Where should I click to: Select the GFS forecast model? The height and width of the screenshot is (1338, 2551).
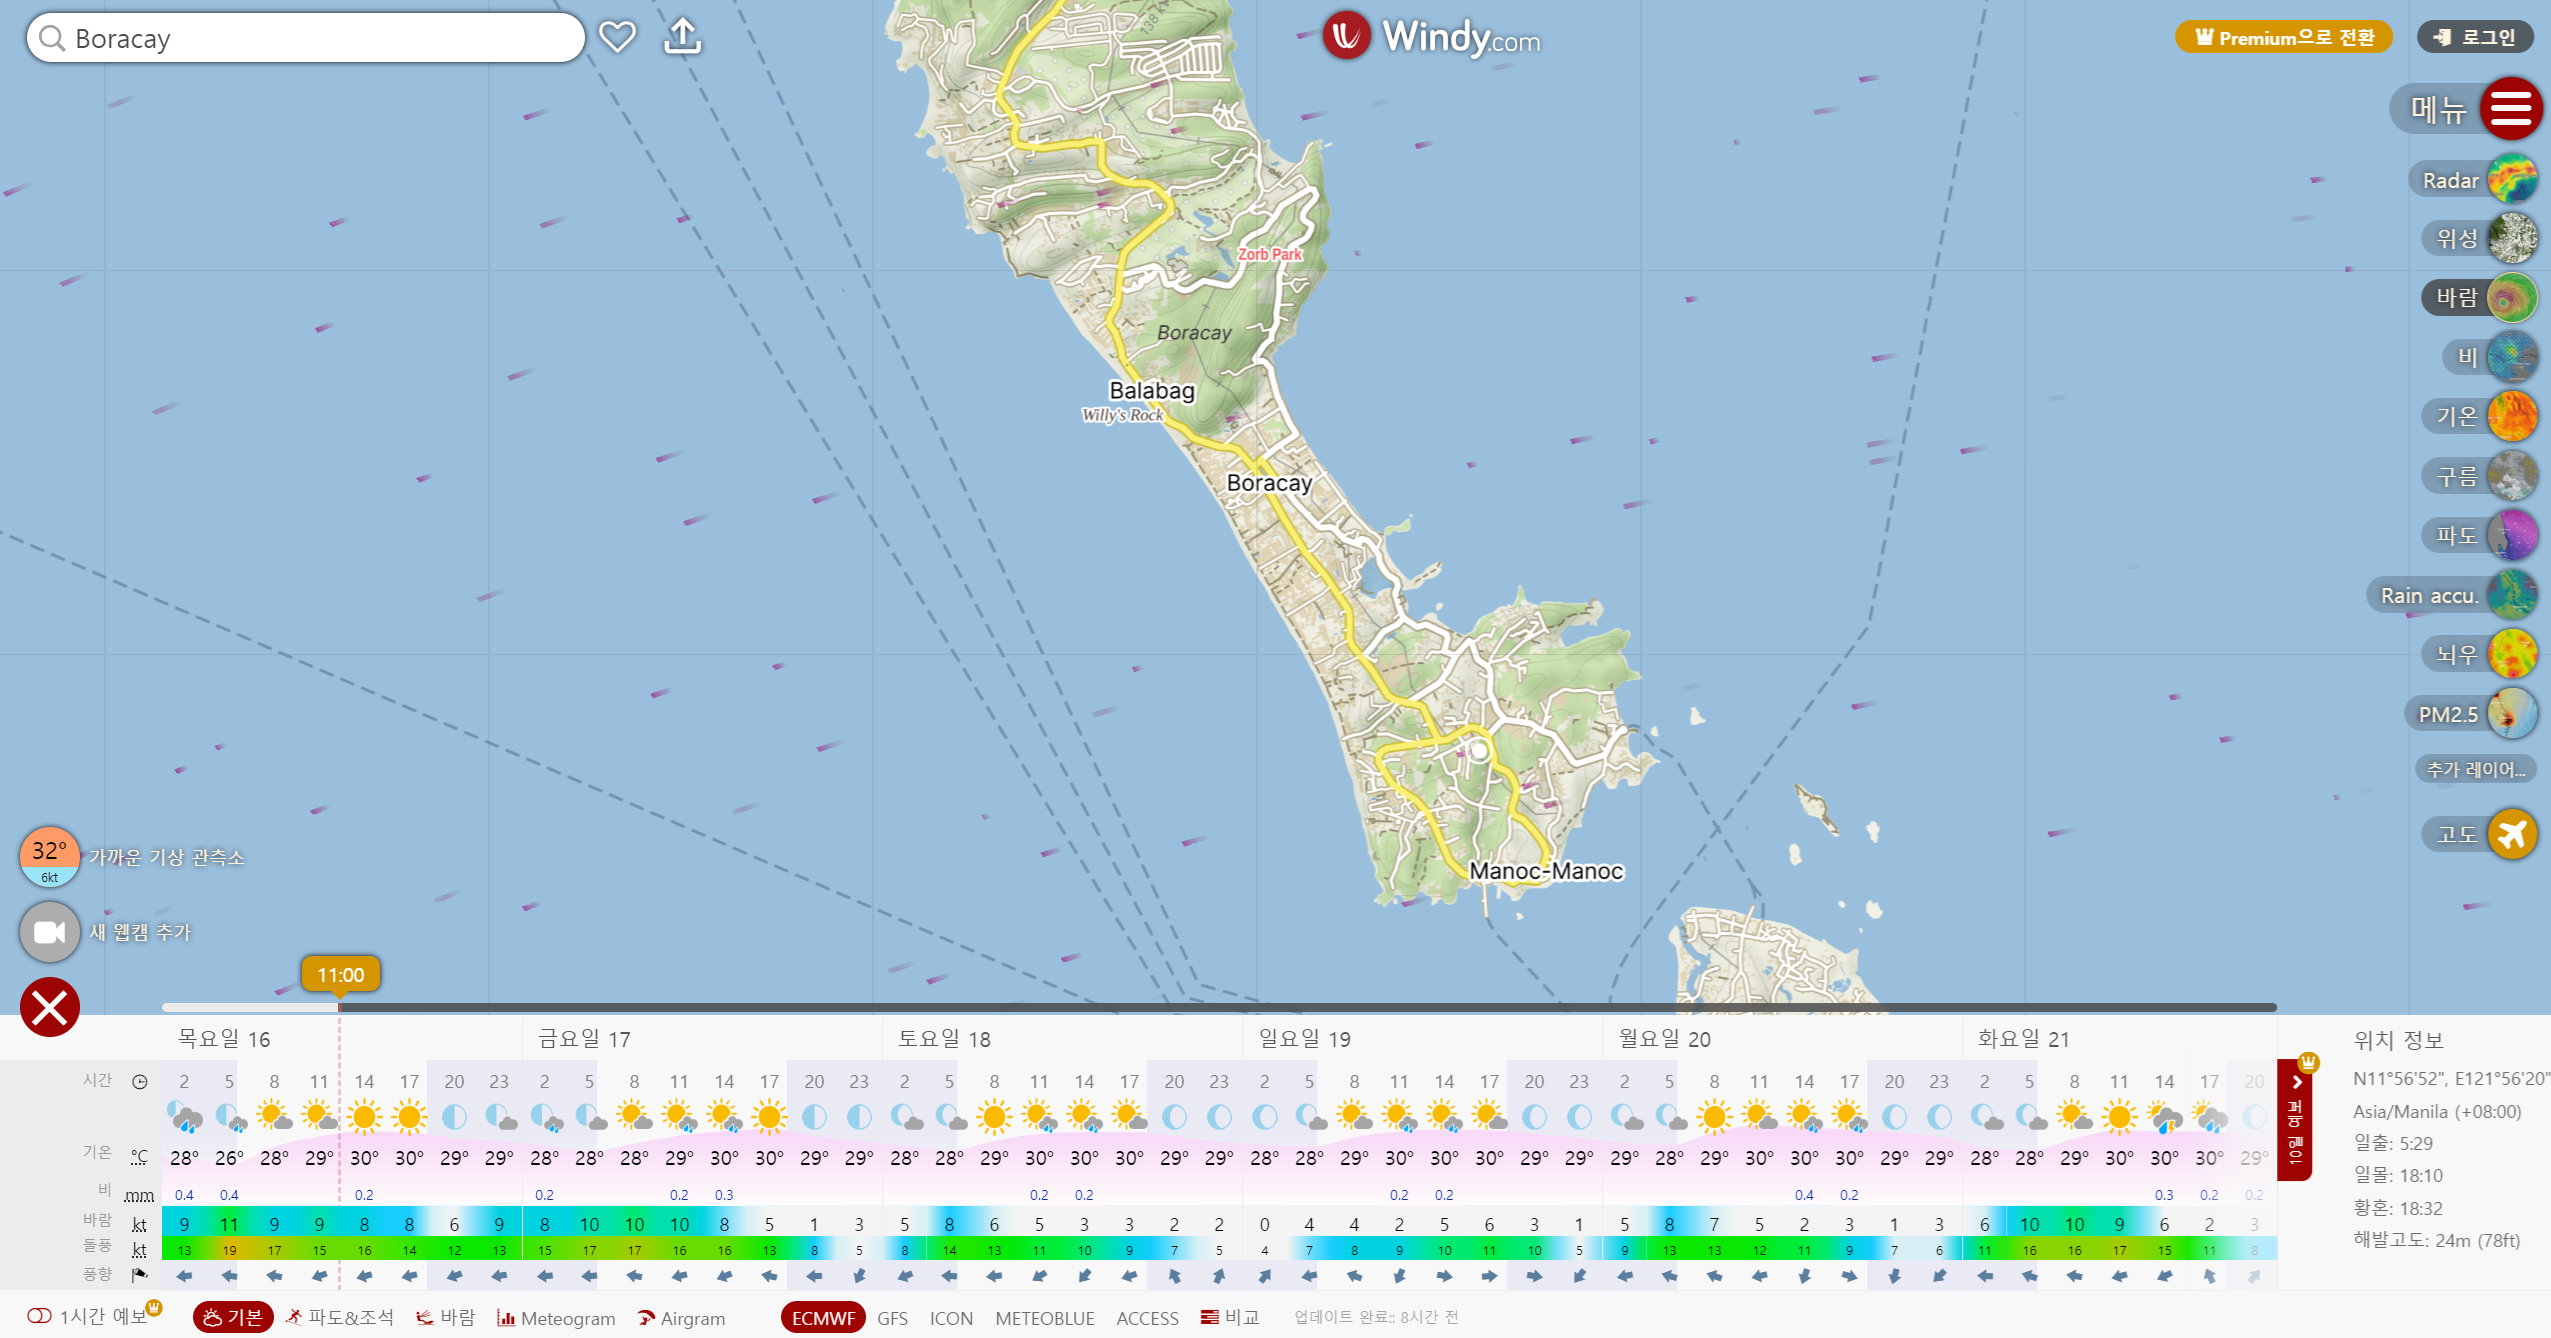coord(892,1318)
